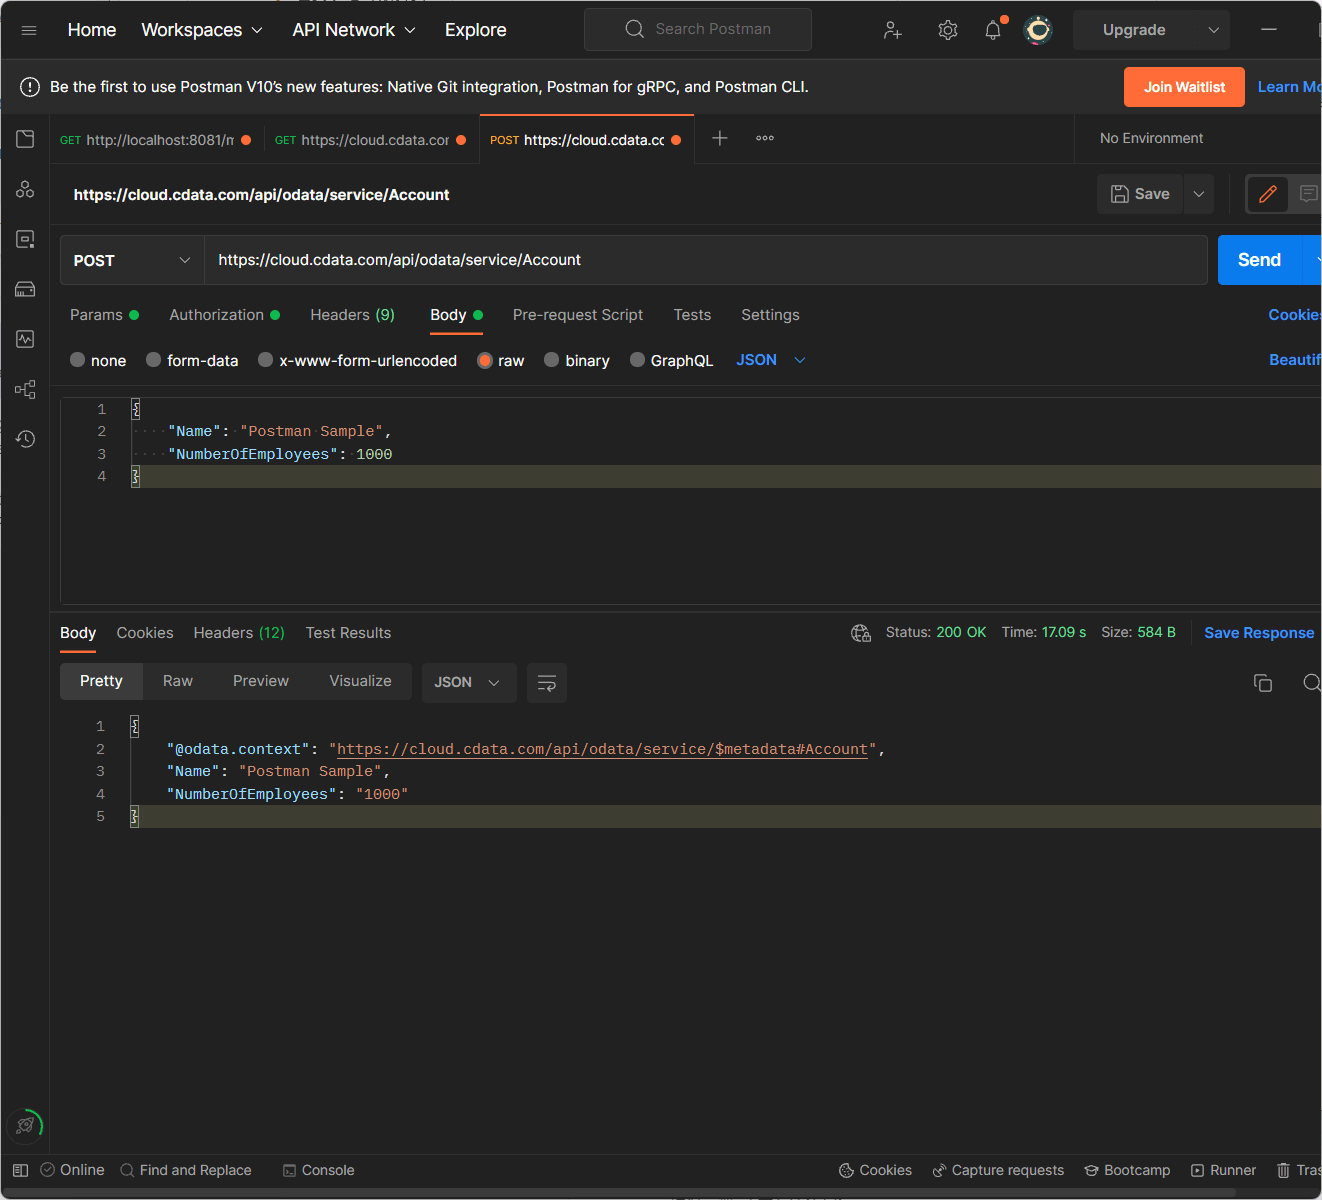Click the invite collaborators icon

click(893, 30)
